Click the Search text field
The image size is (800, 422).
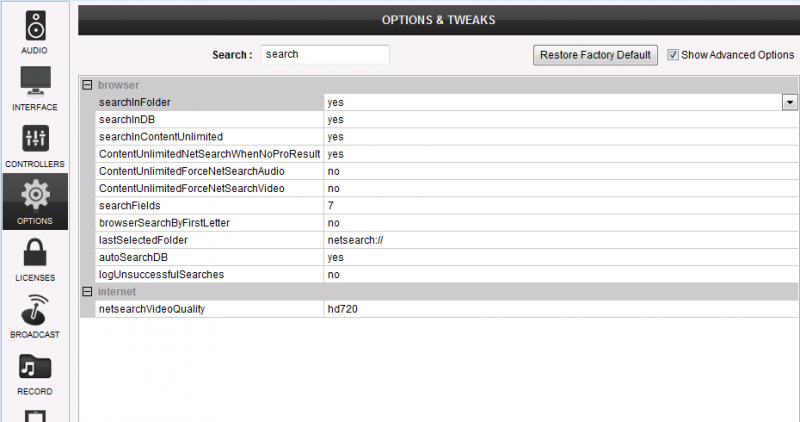tap(325, 55)
